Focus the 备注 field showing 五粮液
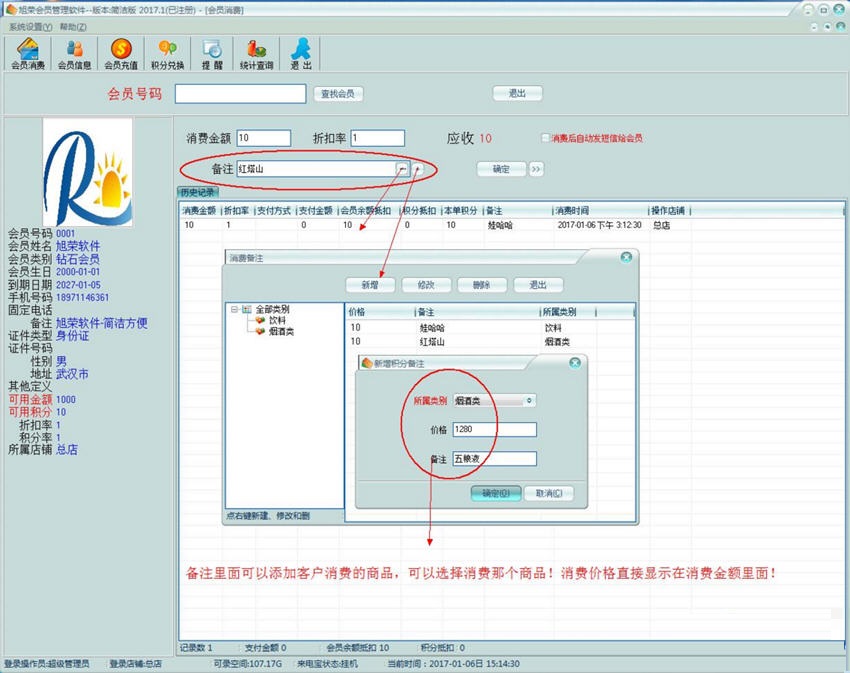The height and width of the screenshot is (673, 850). tap(494, 459)
